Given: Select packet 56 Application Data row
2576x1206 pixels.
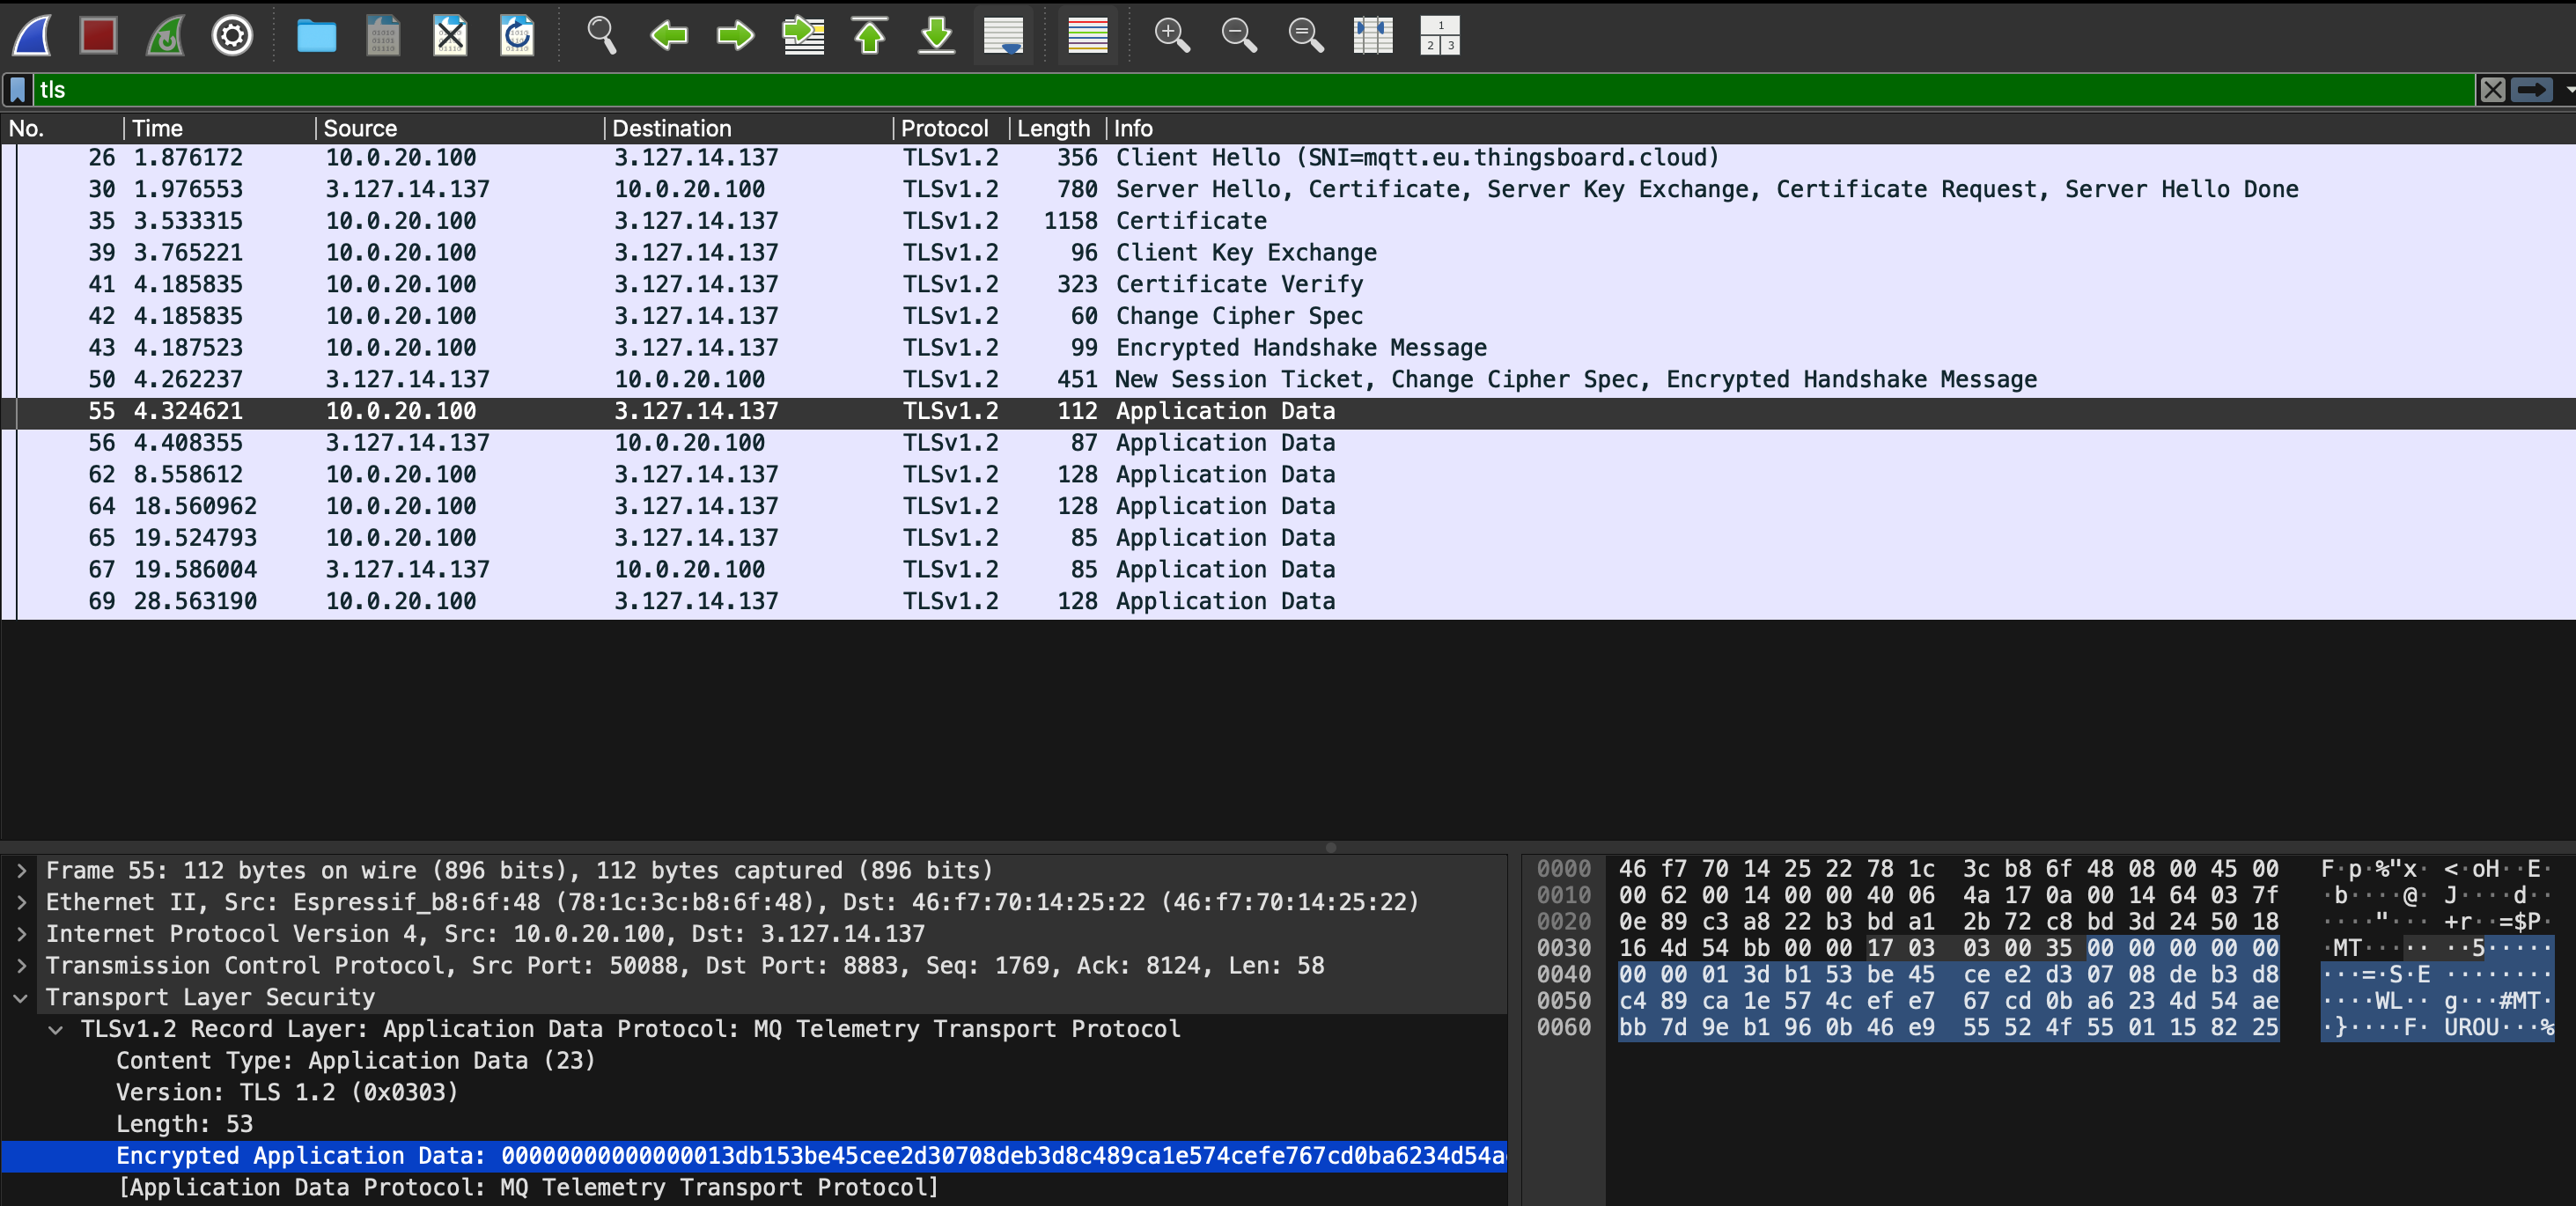Looking at the screenshot, I should 1288,443.
